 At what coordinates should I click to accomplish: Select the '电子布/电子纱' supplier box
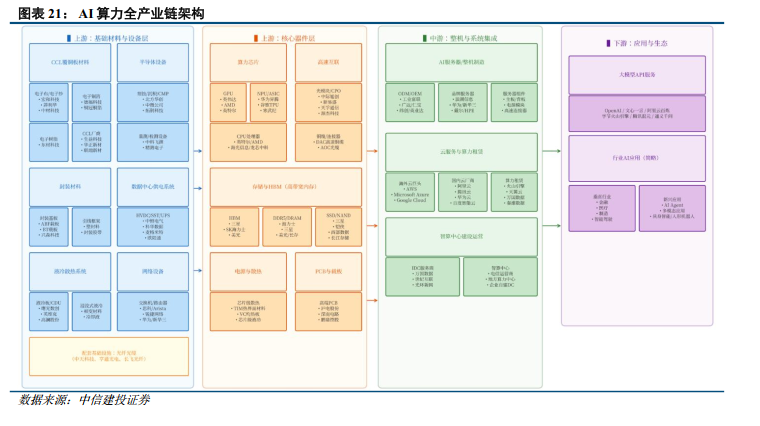[x=48, y=102]
